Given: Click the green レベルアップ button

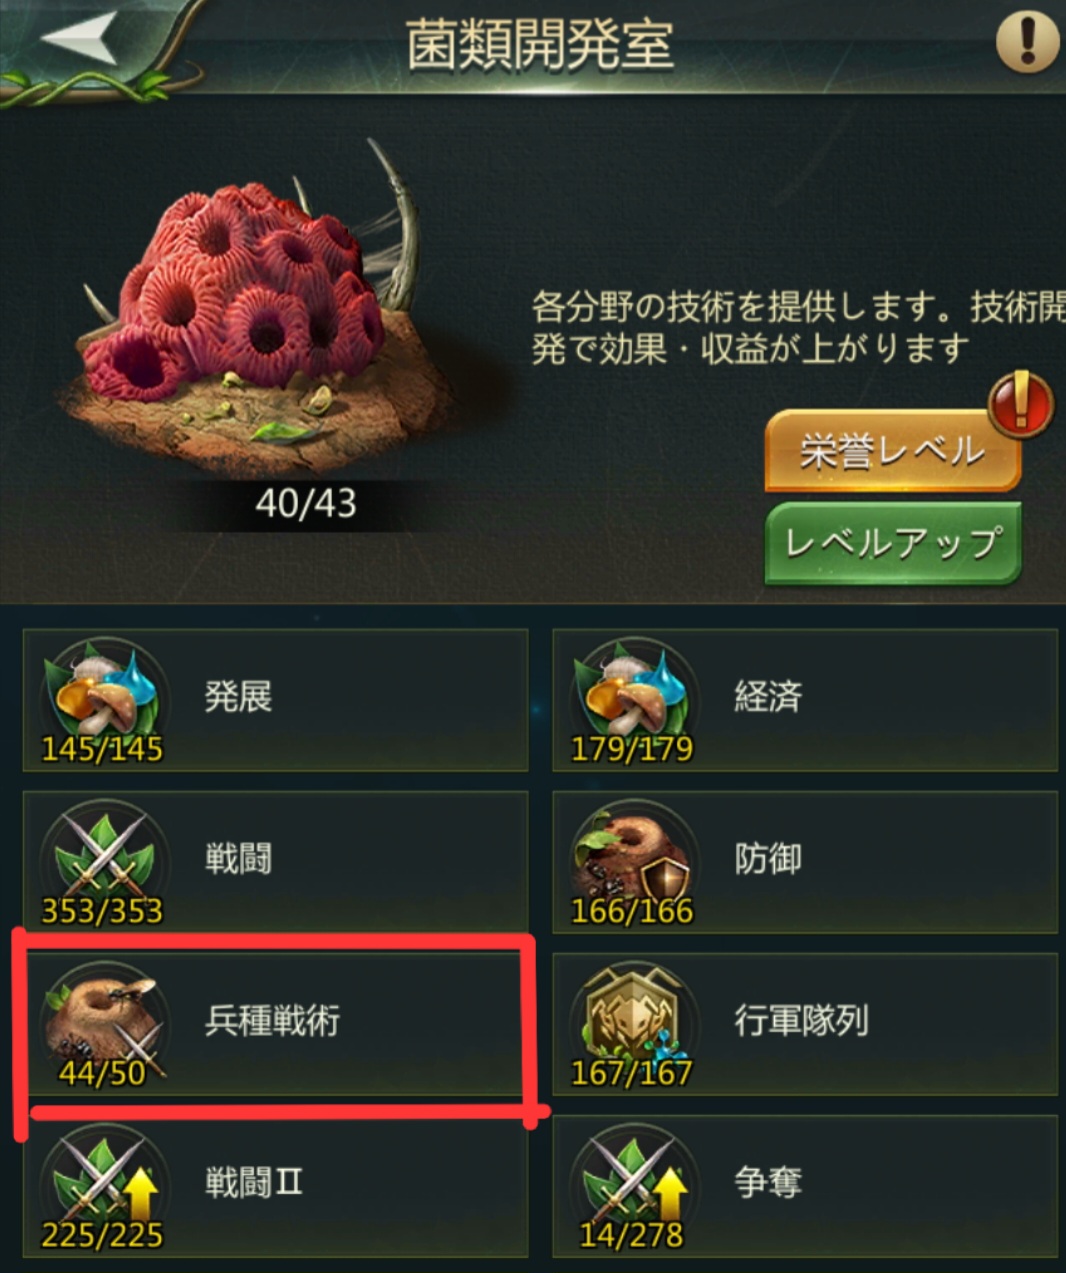Looking at the screenshot, I should (892, 543).
